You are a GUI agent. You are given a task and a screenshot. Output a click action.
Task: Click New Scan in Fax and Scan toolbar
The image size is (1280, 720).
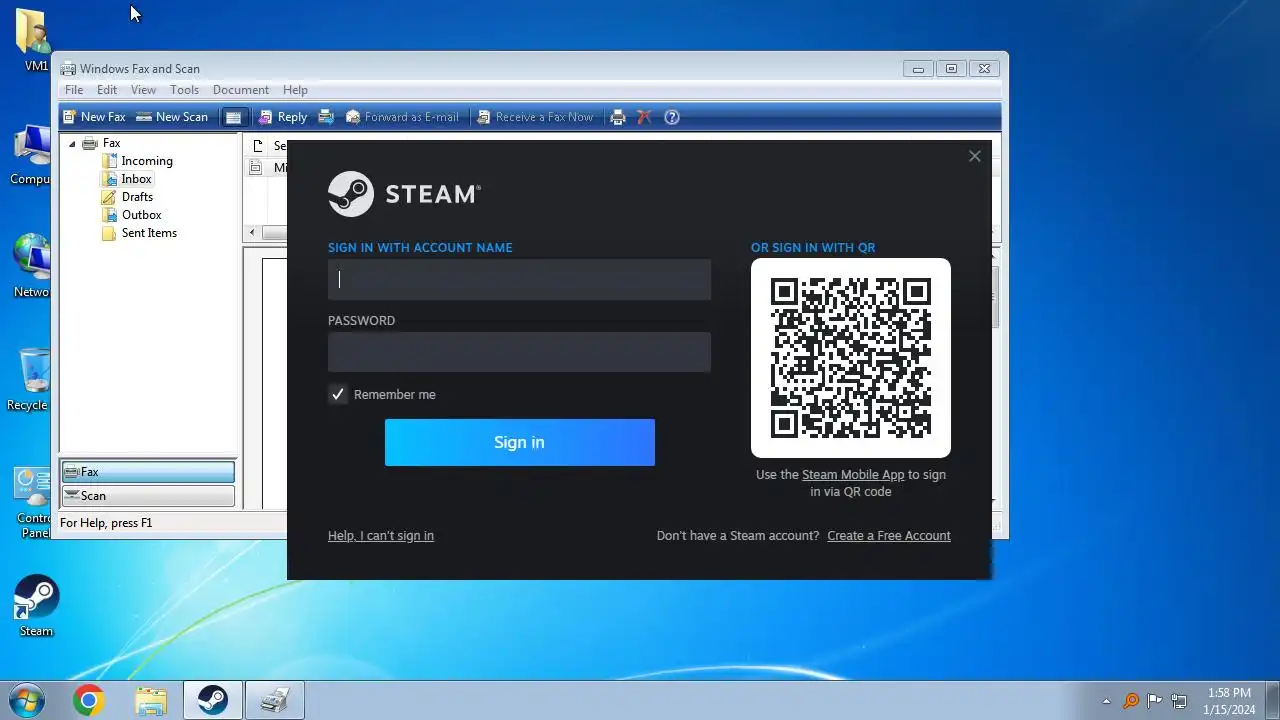coord(172,117)
